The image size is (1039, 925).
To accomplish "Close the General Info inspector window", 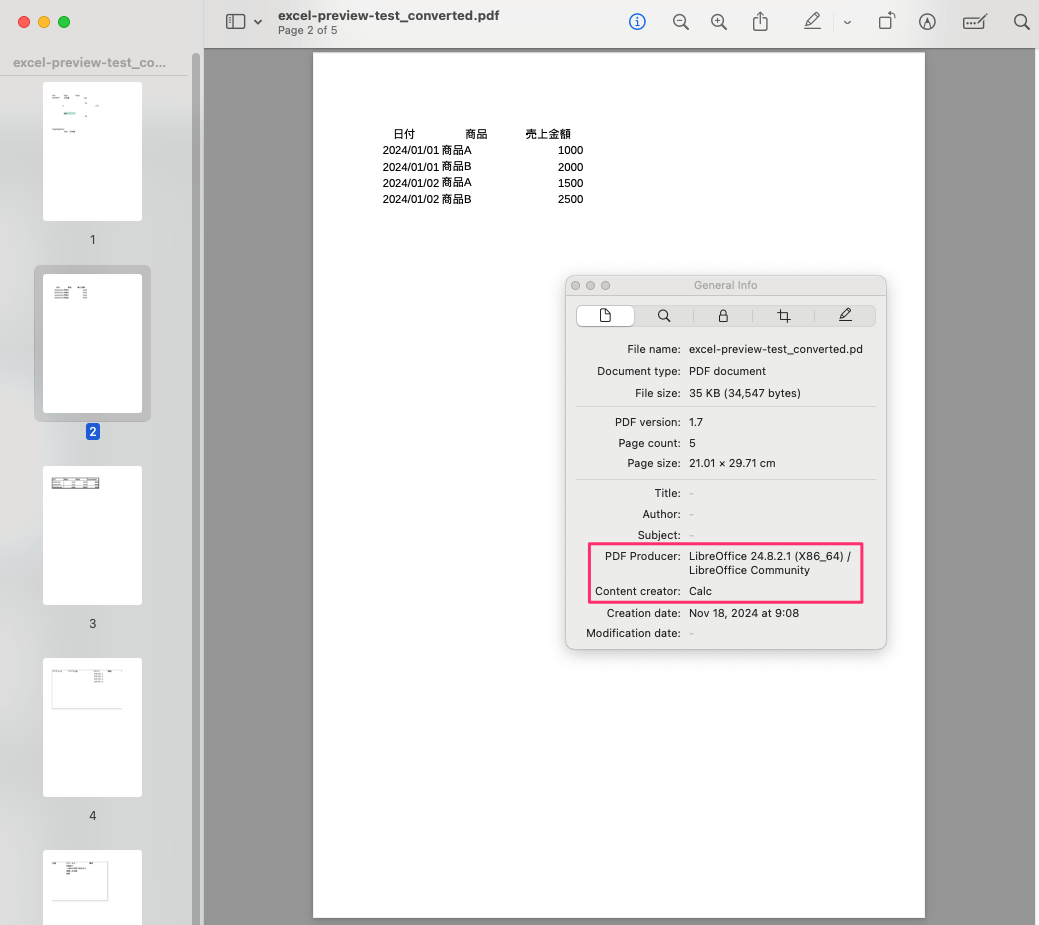I will point(575,286).
